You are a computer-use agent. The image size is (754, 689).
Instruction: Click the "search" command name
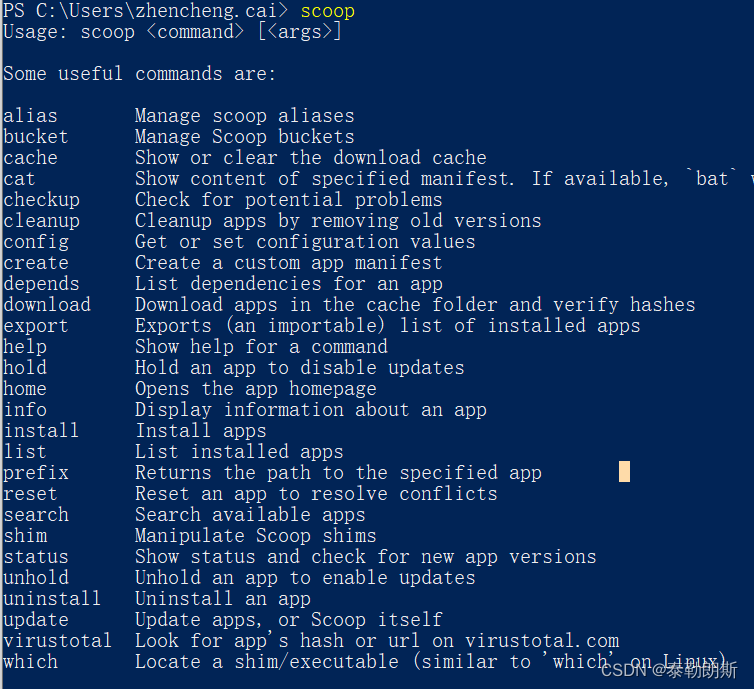click(36, 515)
